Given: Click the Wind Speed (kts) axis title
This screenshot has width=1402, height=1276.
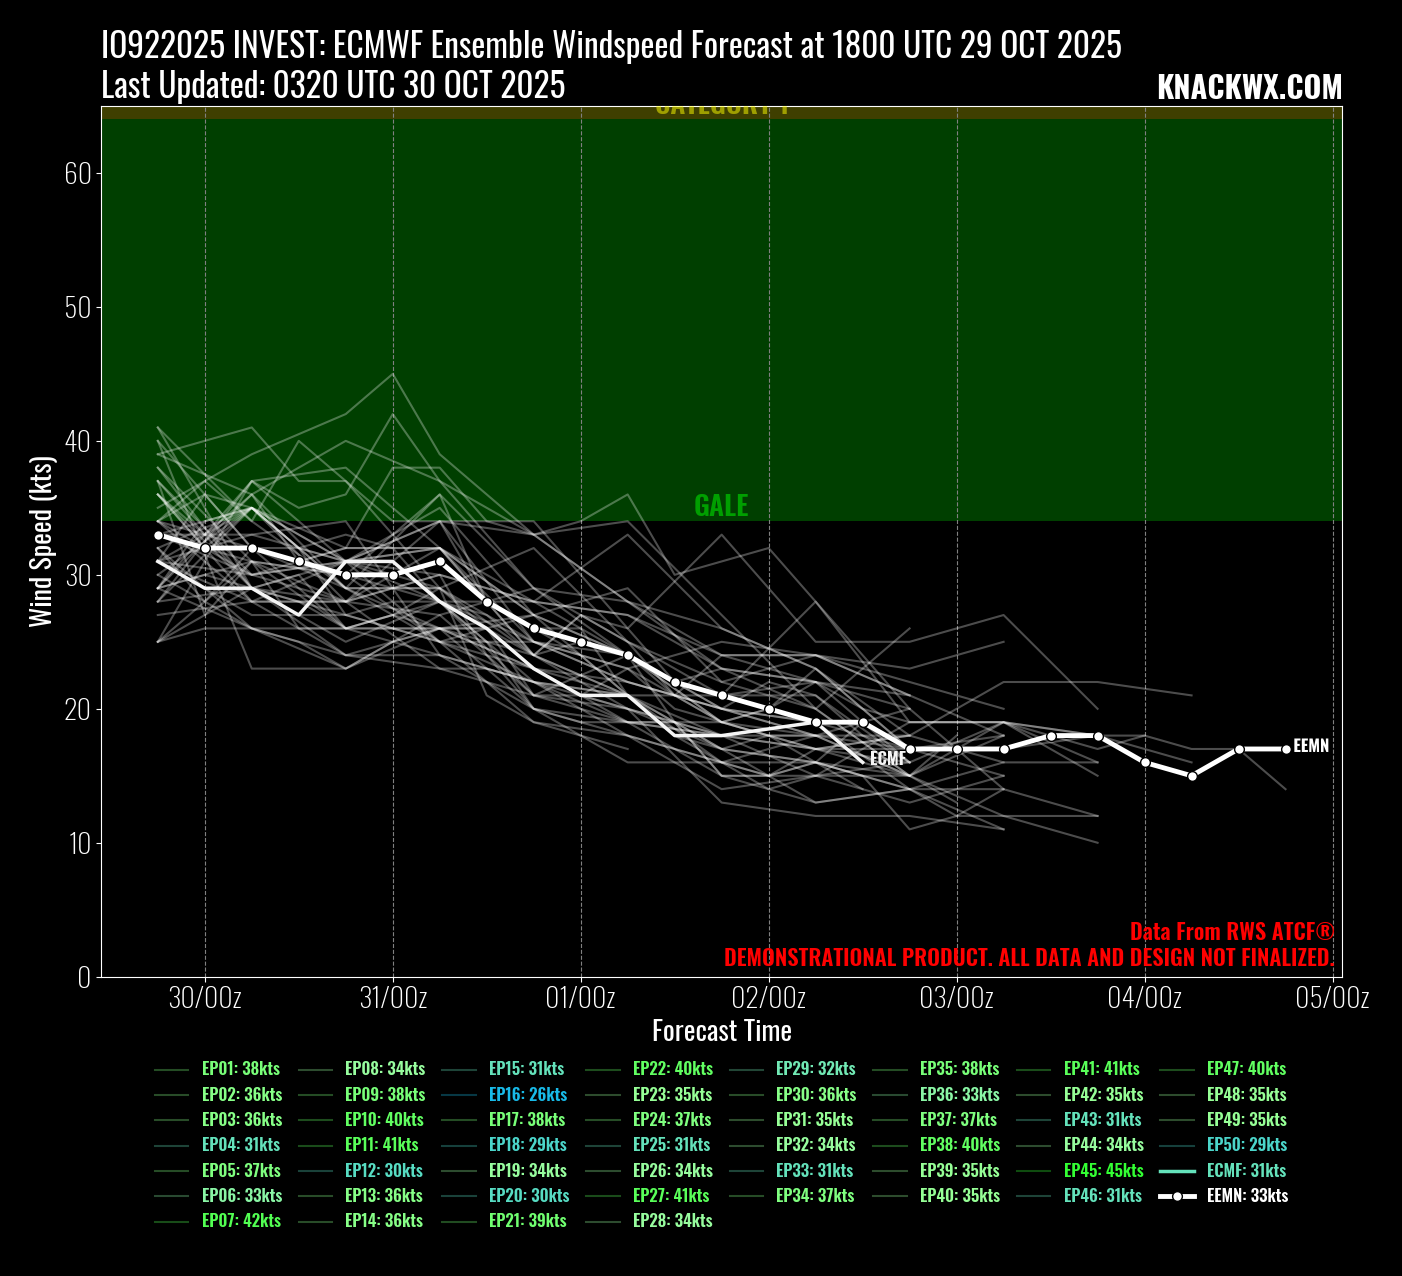Looking at the screenshot, I should tap(40, 541).
